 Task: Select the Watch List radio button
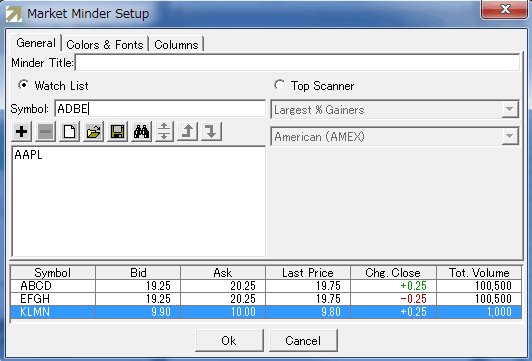(23, 85)
